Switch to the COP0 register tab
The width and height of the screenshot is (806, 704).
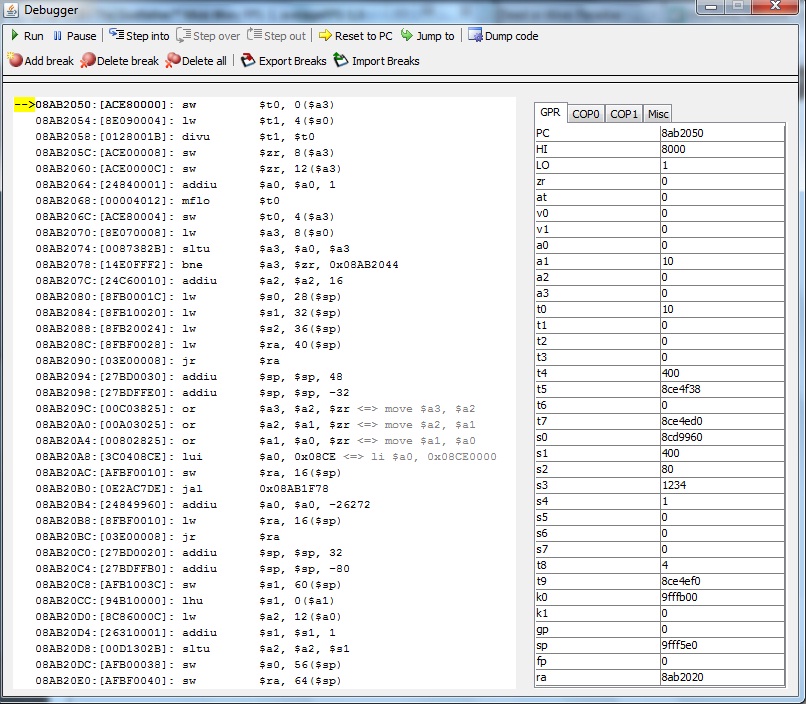(x=586, y=114)
